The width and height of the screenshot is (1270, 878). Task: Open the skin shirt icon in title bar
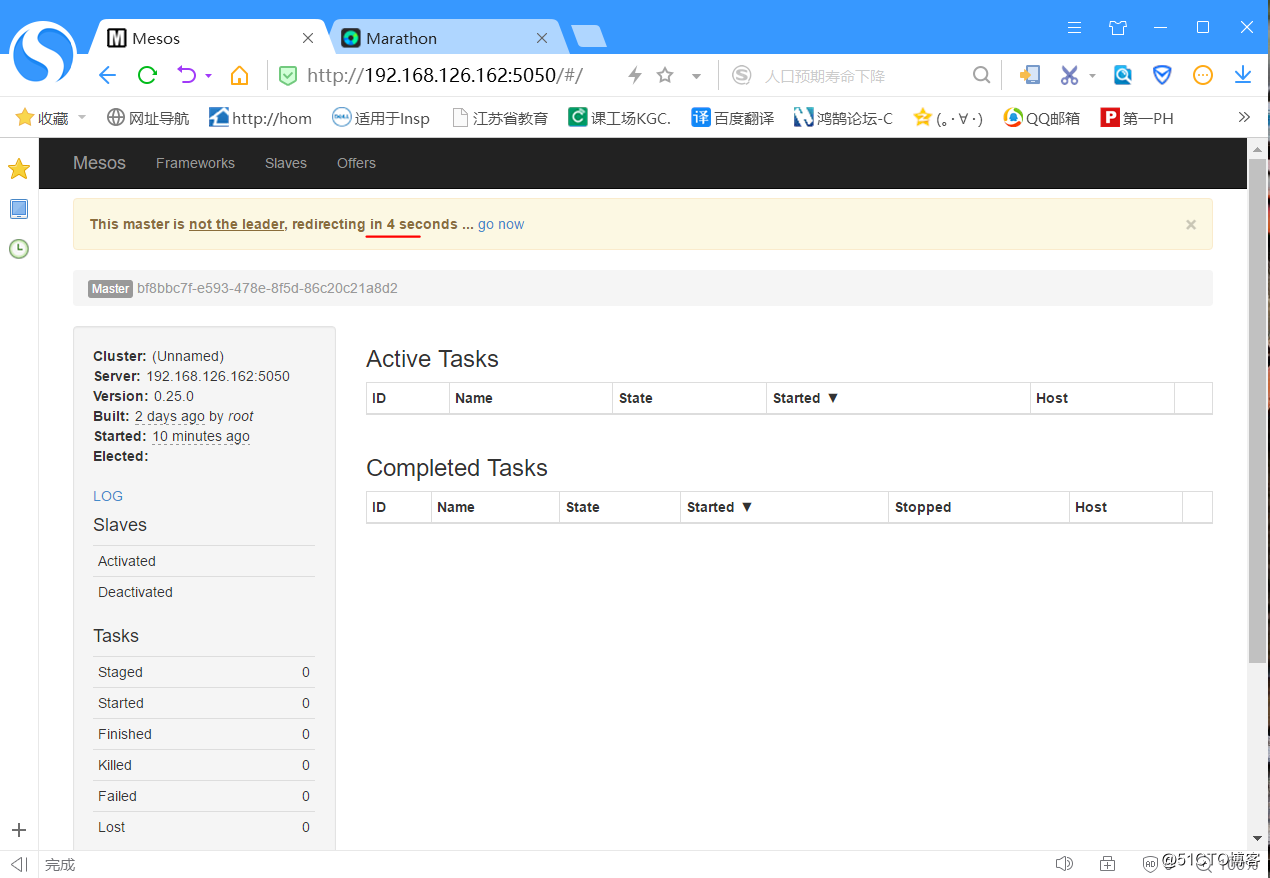tap(1118, 28)
